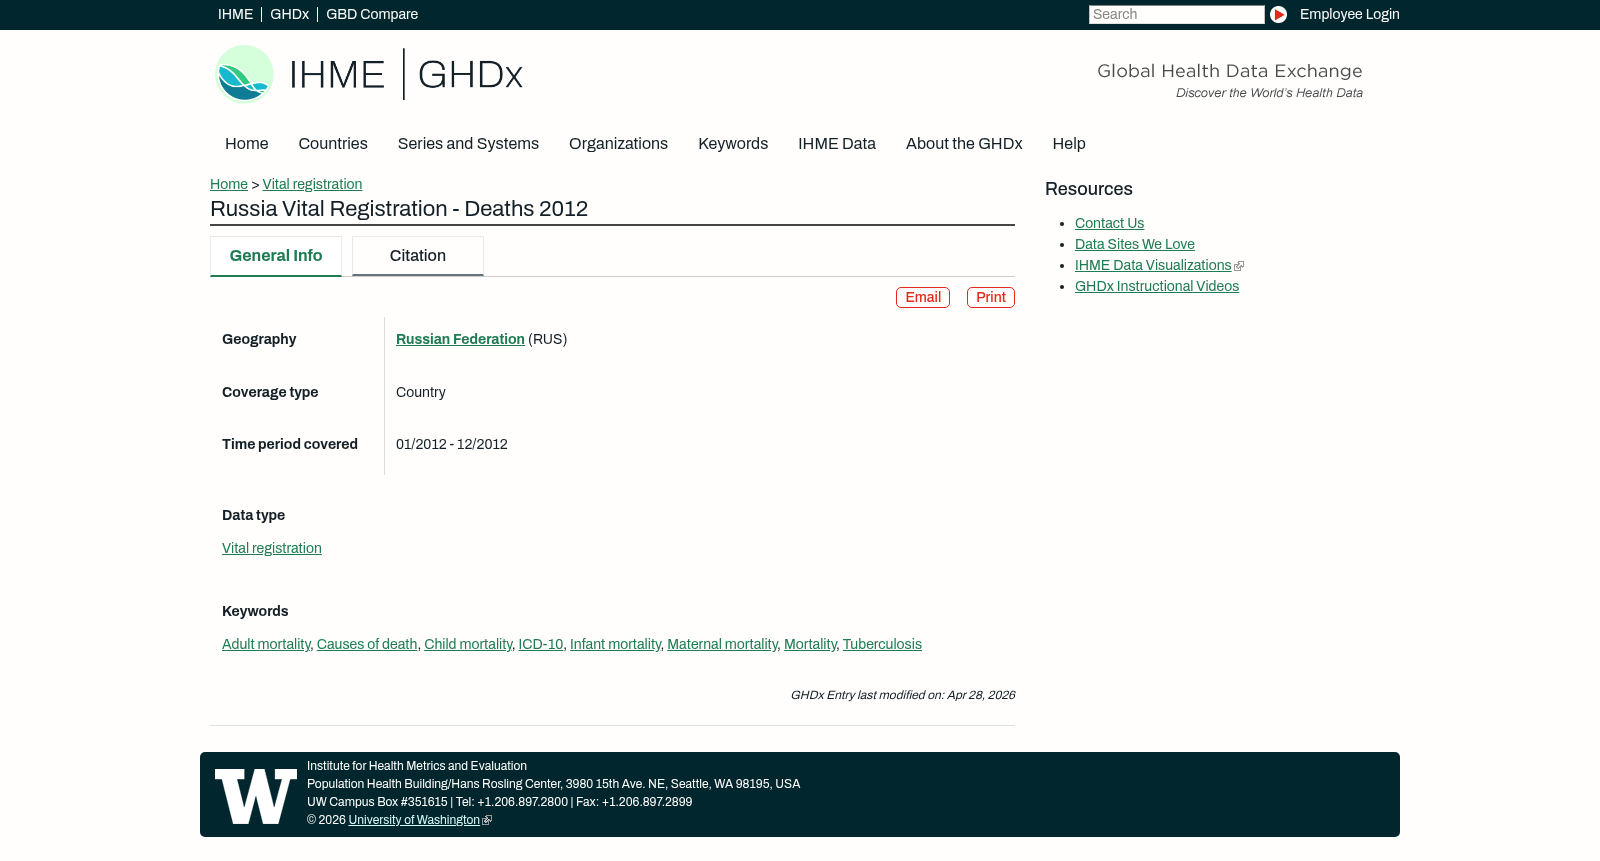
Task: Click the Global Health Data Exchange tagline
Action: point(1229,71)
